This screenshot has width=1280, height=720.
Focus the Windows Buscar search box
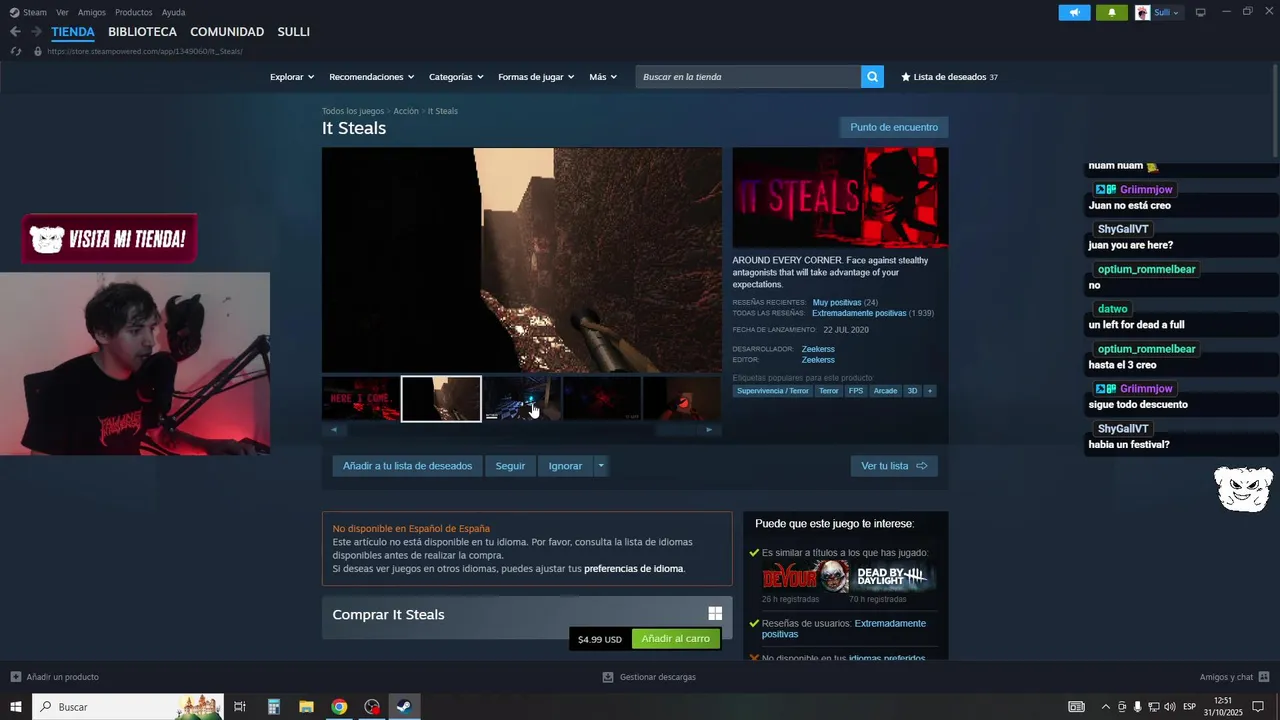point(128,707)
